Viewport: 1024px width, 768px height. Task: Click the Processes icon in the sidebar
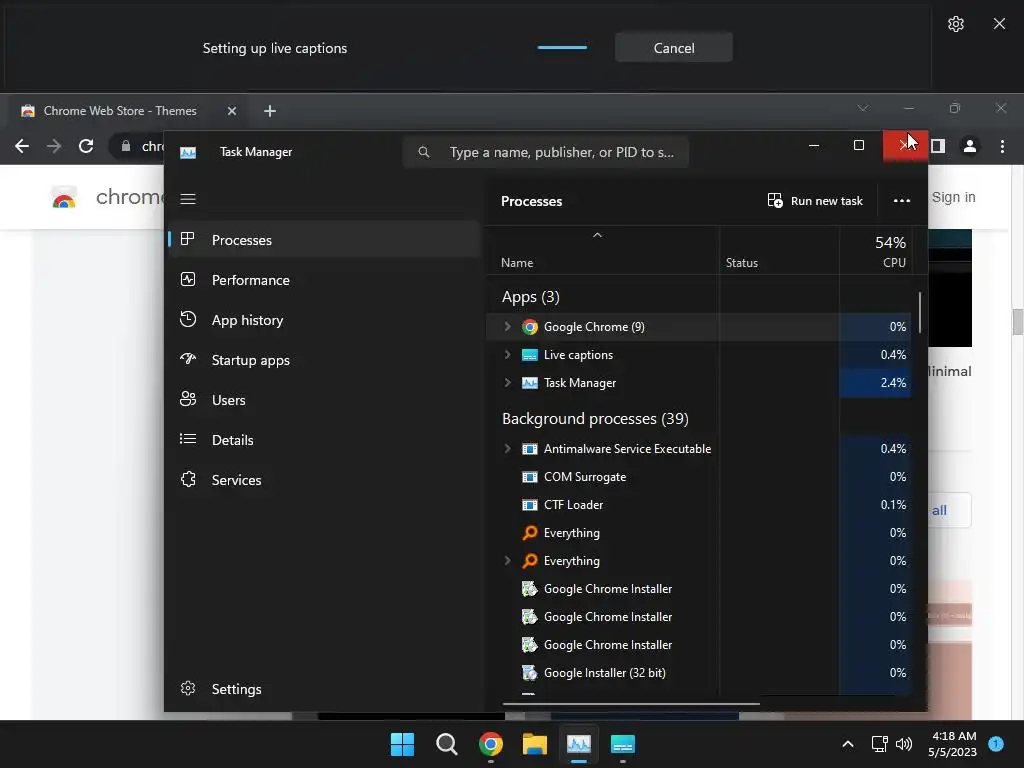coord(188,239)
